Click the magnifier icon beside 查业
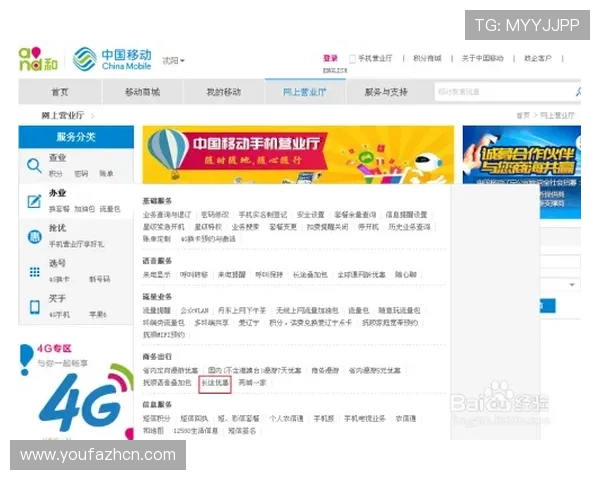600x480 pixels. (x=34, y=166)
